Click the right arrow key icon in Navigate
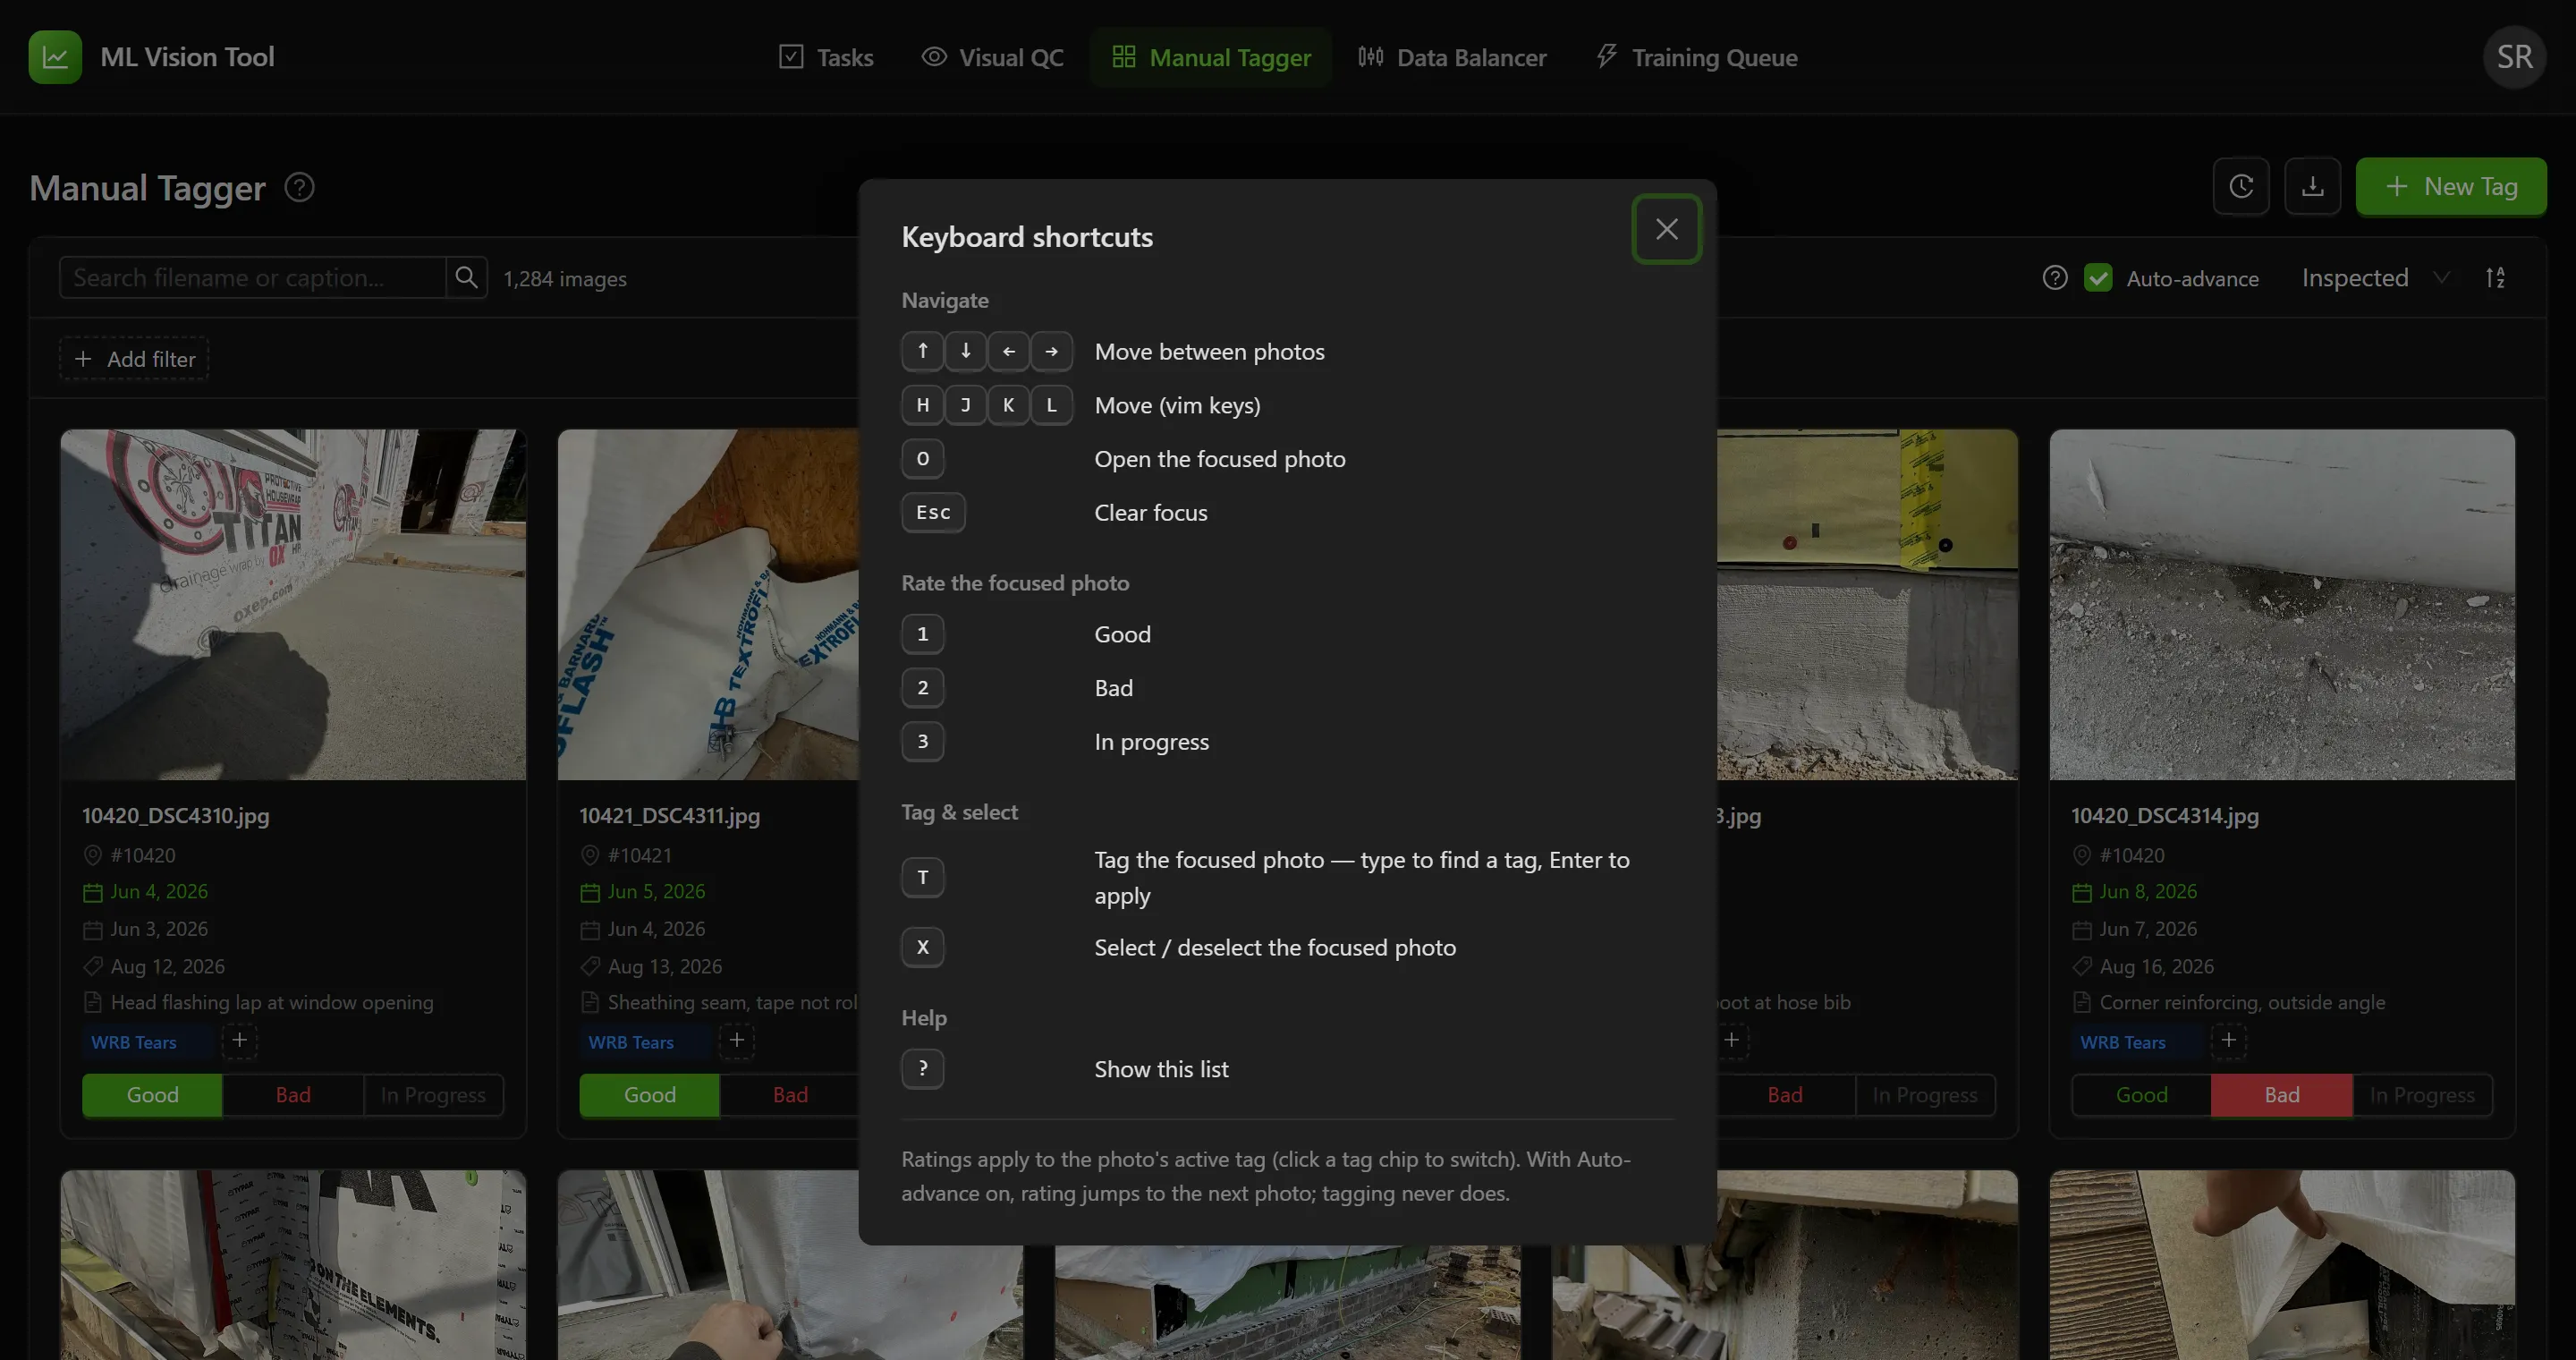The height and width of the screenshot is (1360, 2576). point(1051,351)
